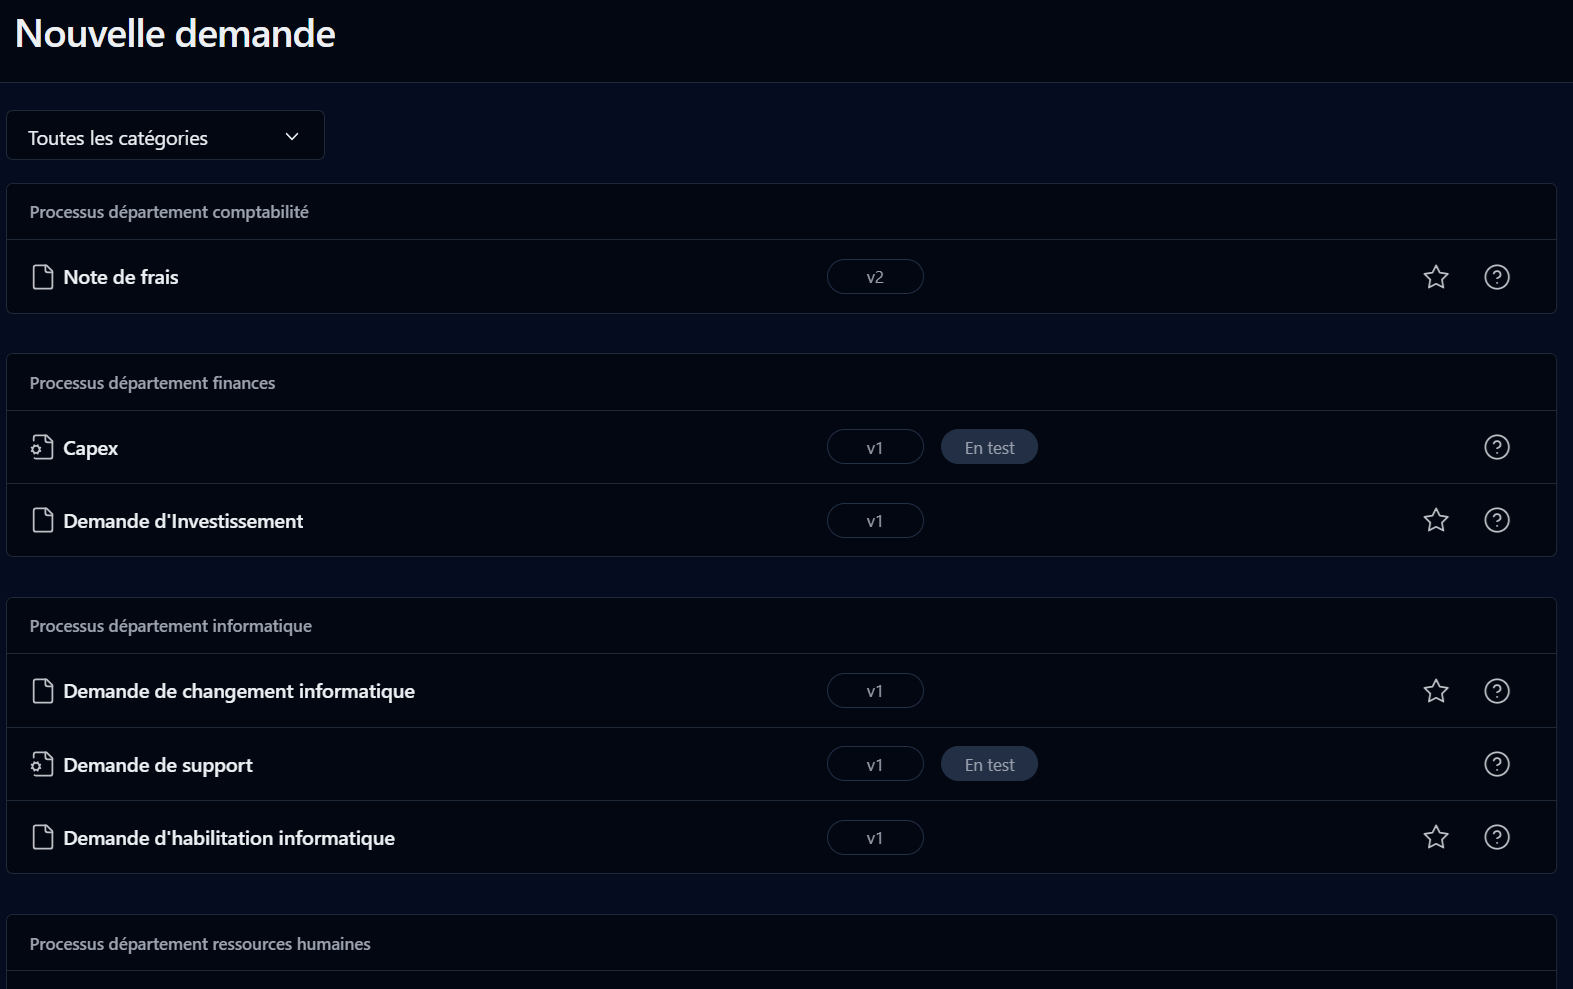Open help for the Capex process
This screenshot has height=989, width=1573.
click(x=1497, y=447)
